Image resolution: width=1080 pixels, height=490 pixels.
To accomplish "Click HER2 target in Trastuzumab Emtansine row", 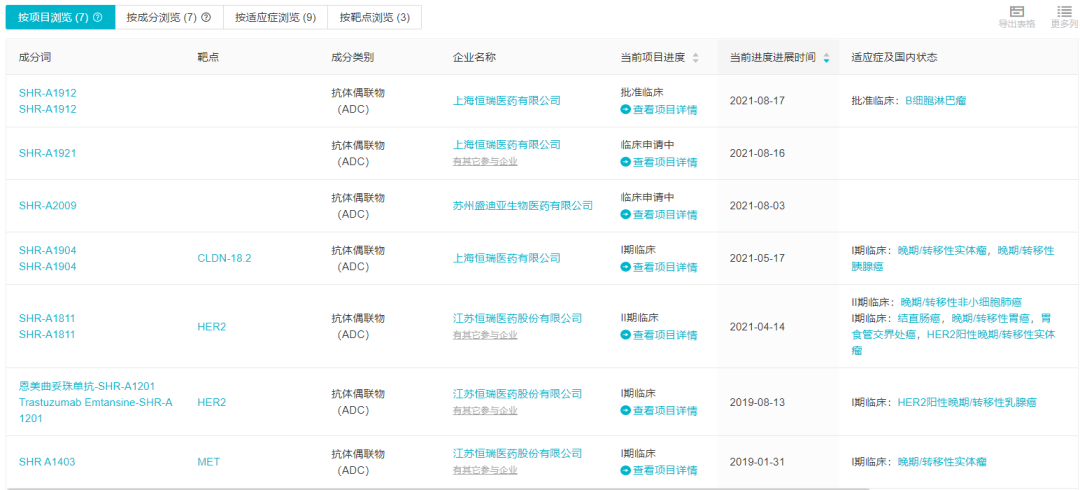I will pos(211,402).
